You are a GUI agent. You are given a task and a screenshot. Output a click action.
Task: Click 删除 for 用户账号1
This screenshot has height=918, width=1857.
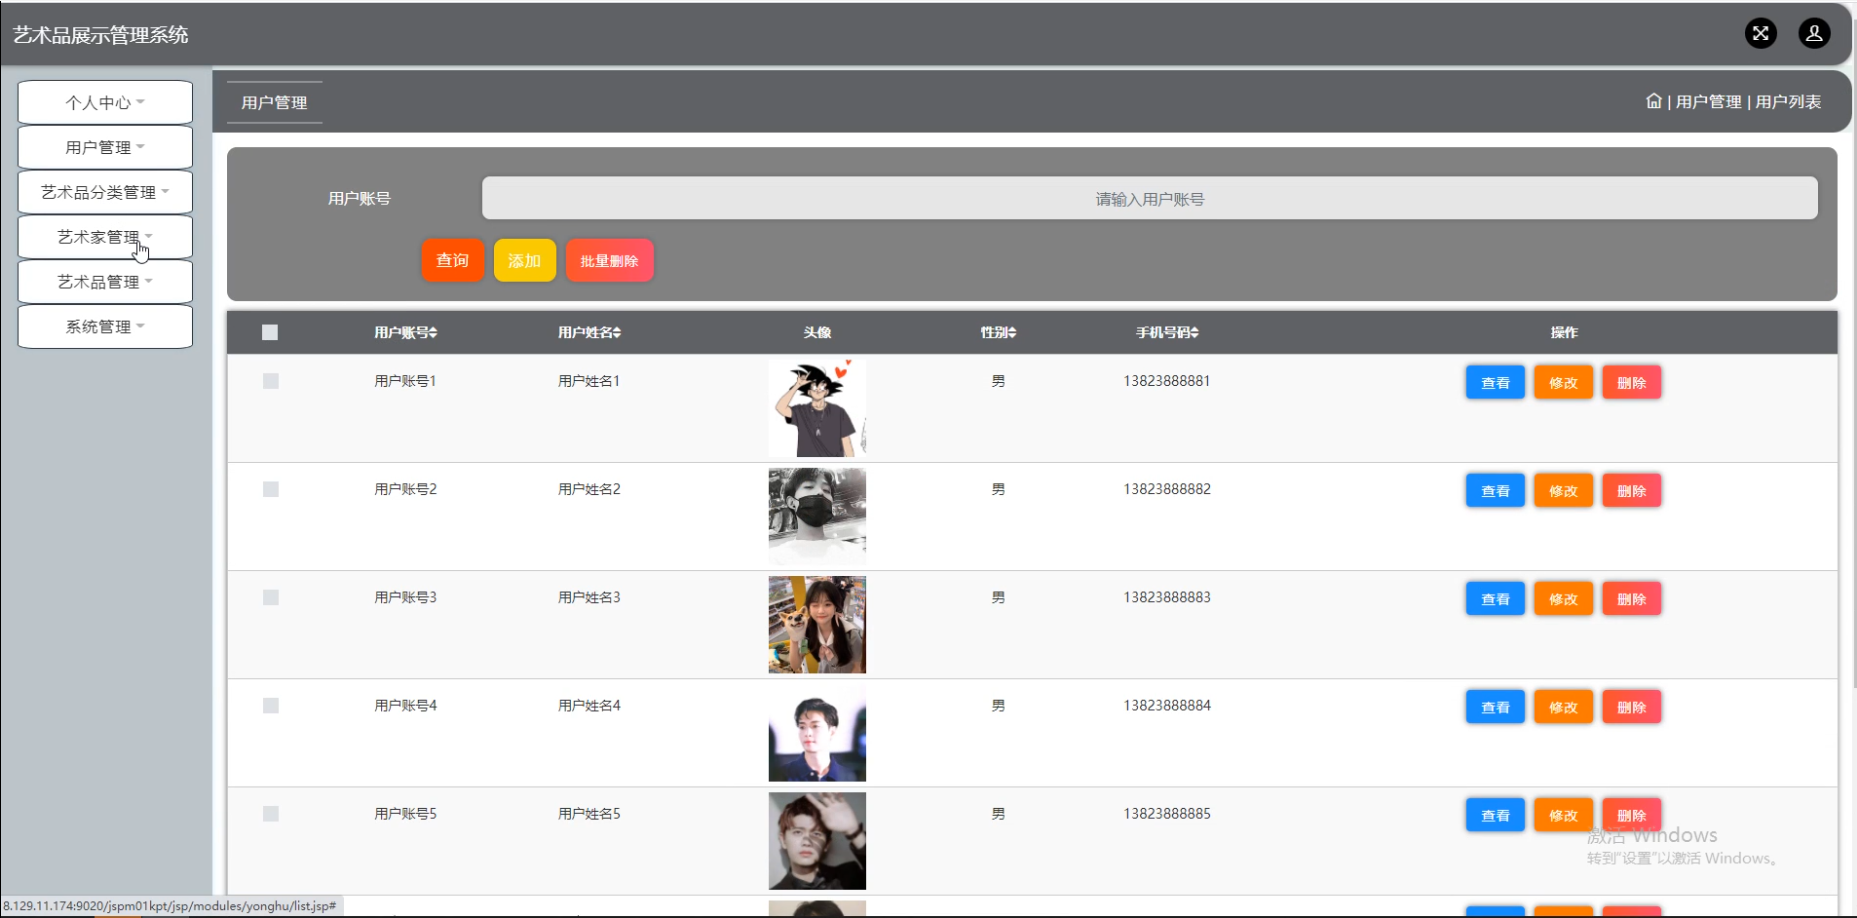[1631, 382]
